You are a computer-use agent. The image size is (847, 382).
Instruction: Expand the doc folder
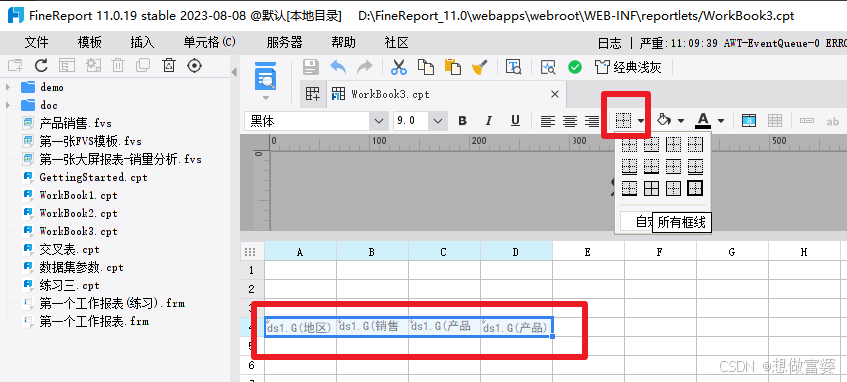coord(8,105)
